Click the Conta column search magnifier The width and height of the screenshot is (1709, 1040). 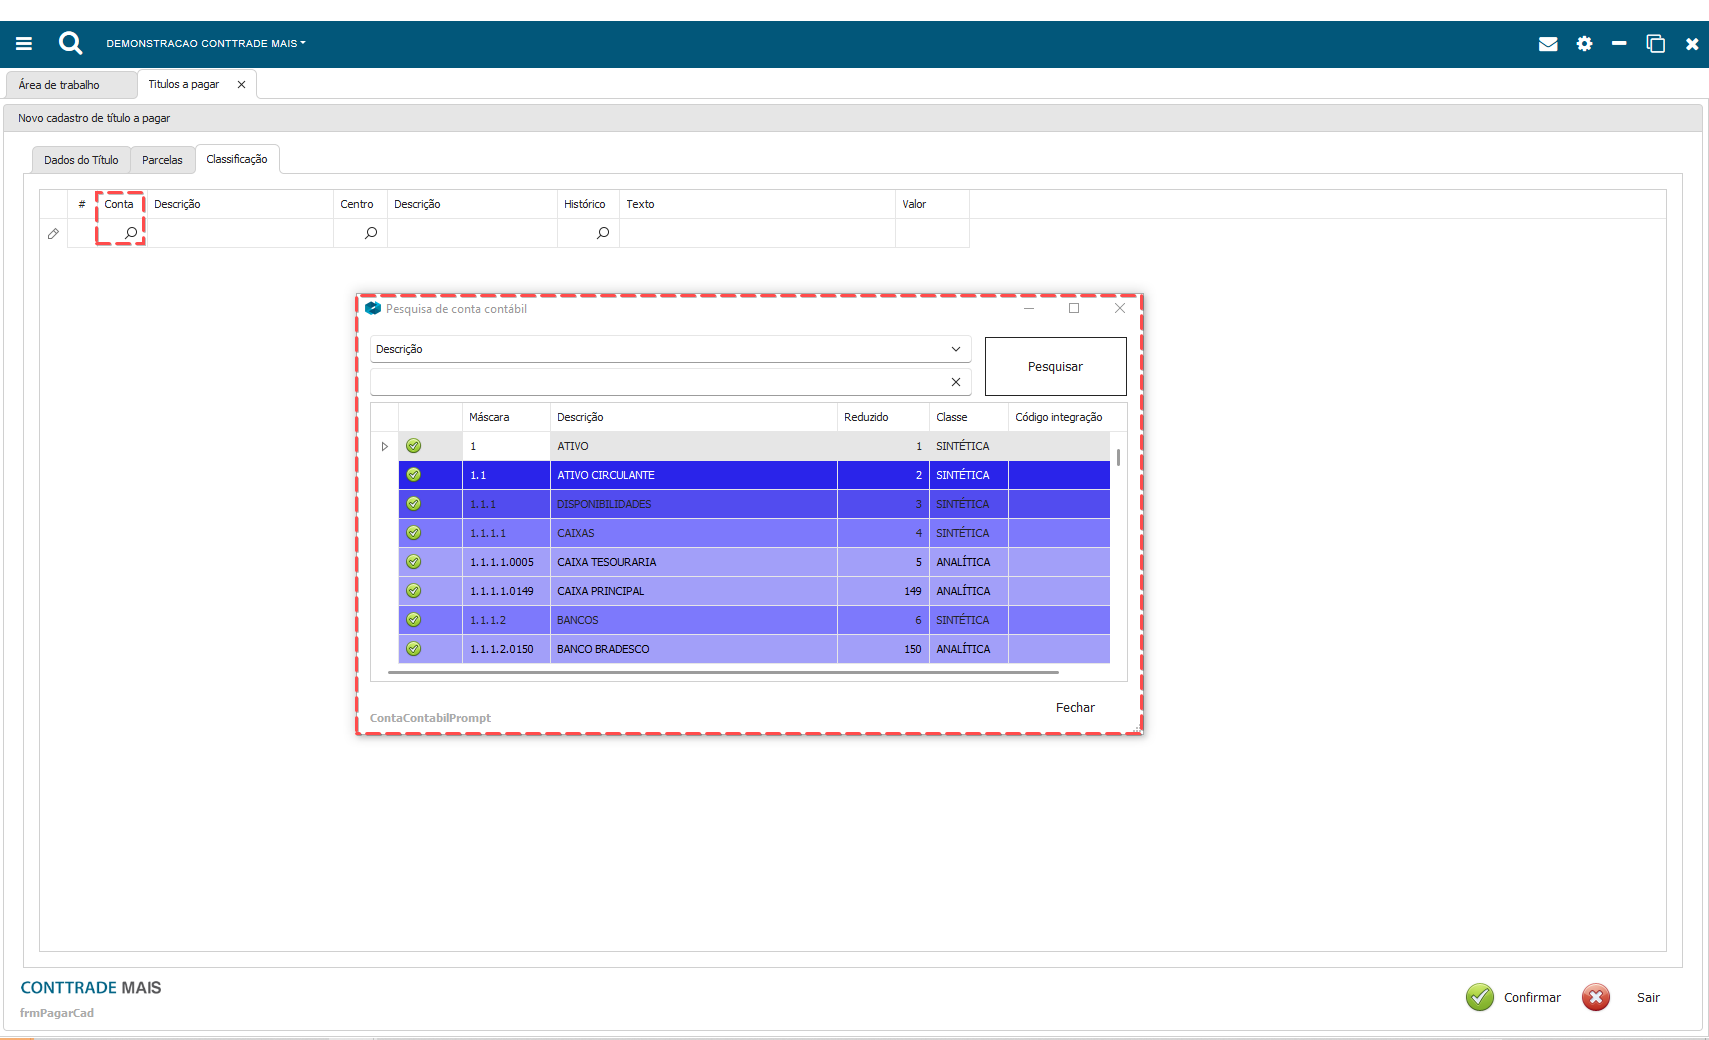pyautogui.click(x=130, y=233)
